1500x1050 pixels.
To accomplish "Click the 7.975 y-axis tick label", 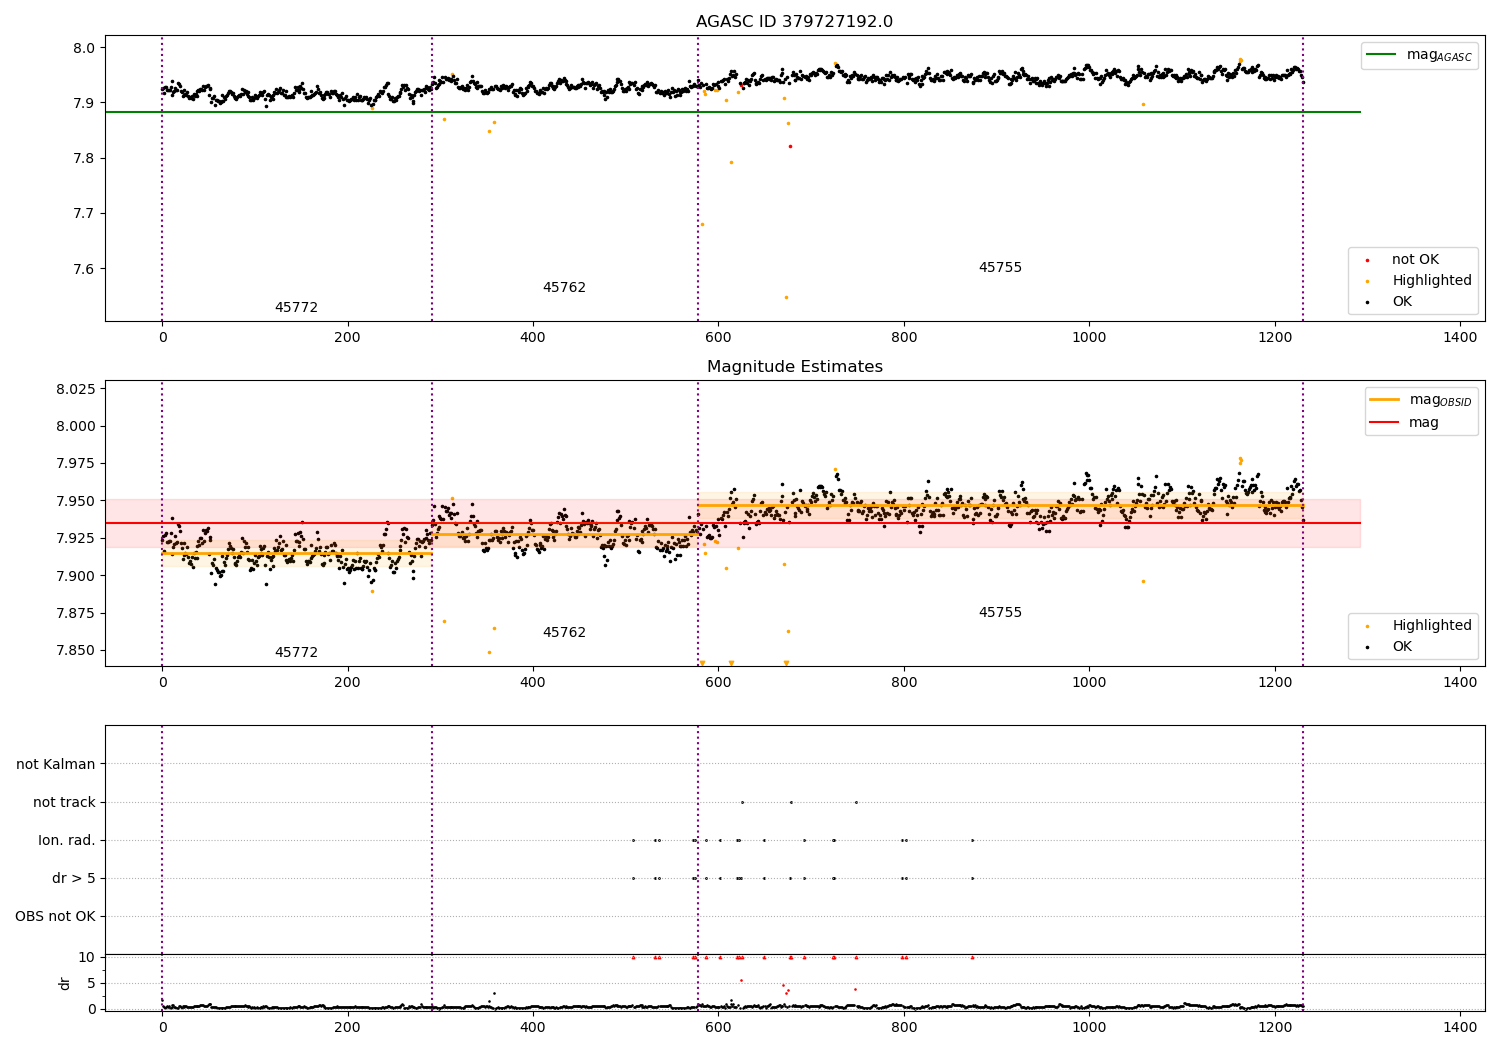I will coord(76,464).
